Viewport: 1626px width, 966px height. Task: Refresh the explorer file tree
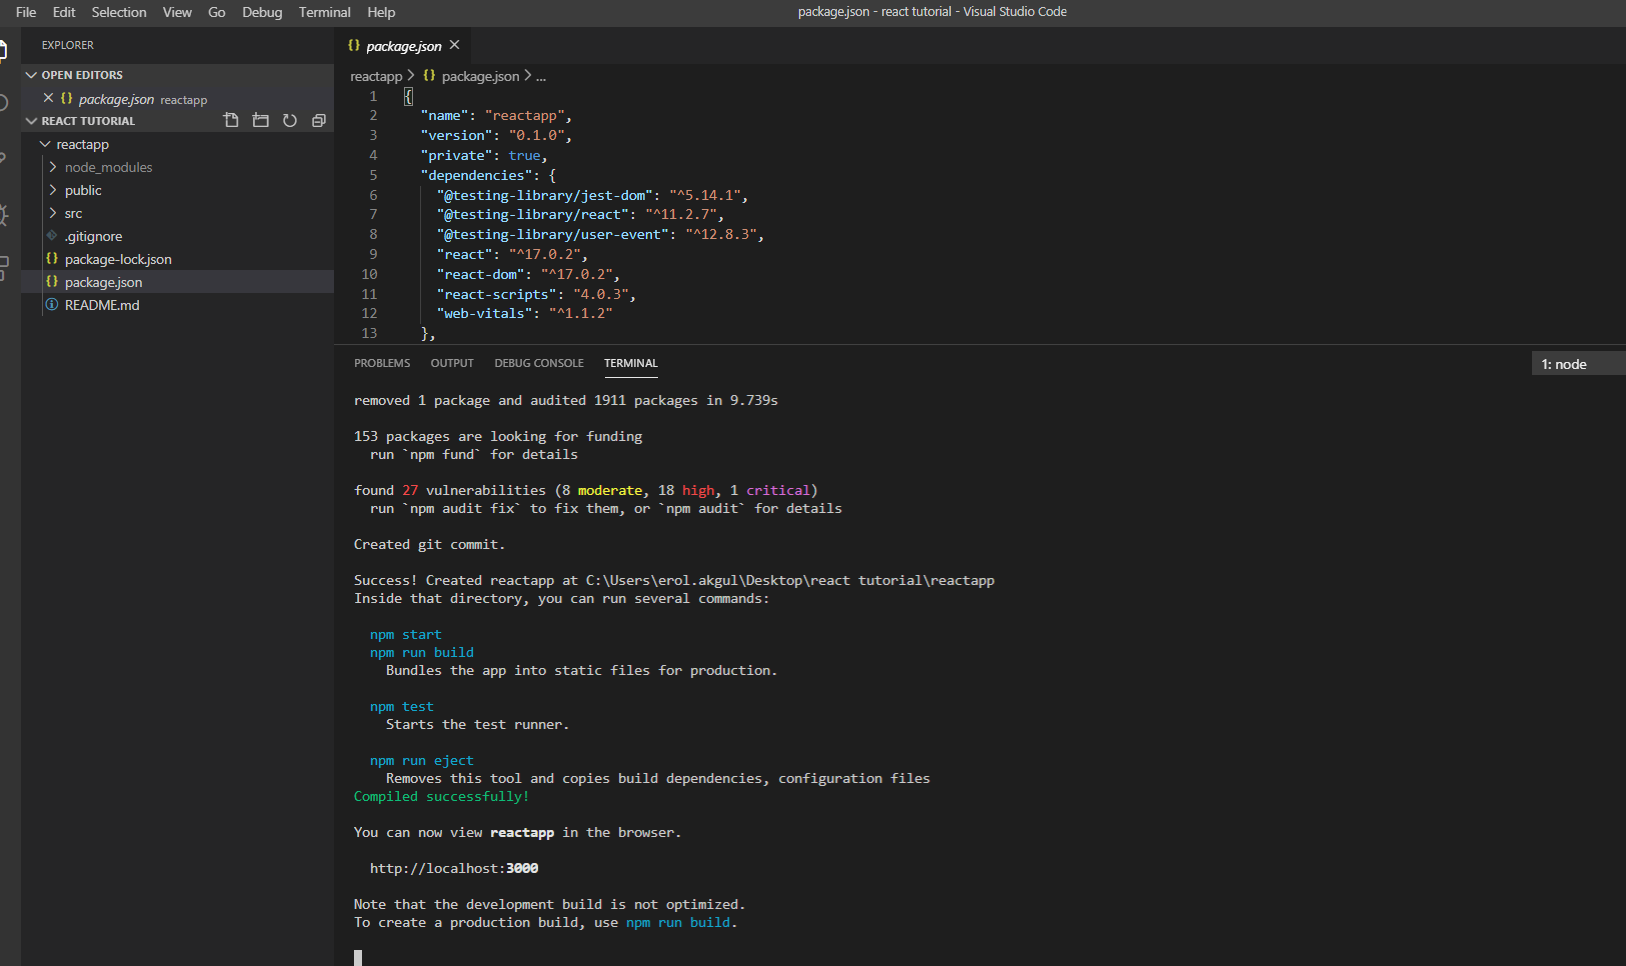pyautogui.click(x=290, y=121)
